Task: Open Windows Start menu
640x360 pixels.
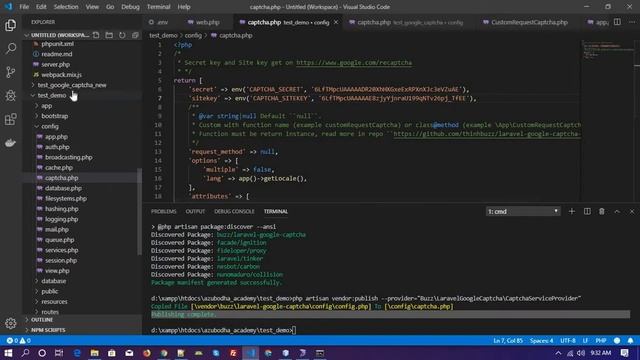Action: [8, 353]
